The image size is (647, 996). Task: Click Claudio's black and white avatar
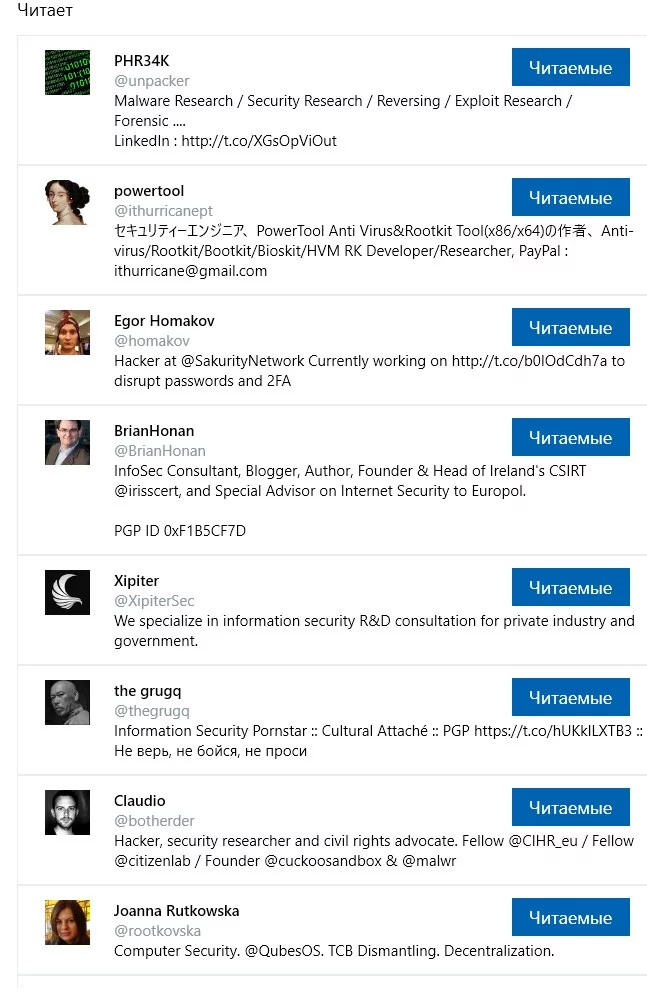[x=67, y=812]
